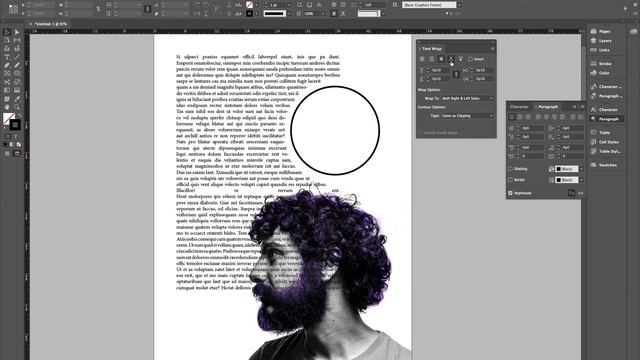Select the Type tool

tap(7, 57)
